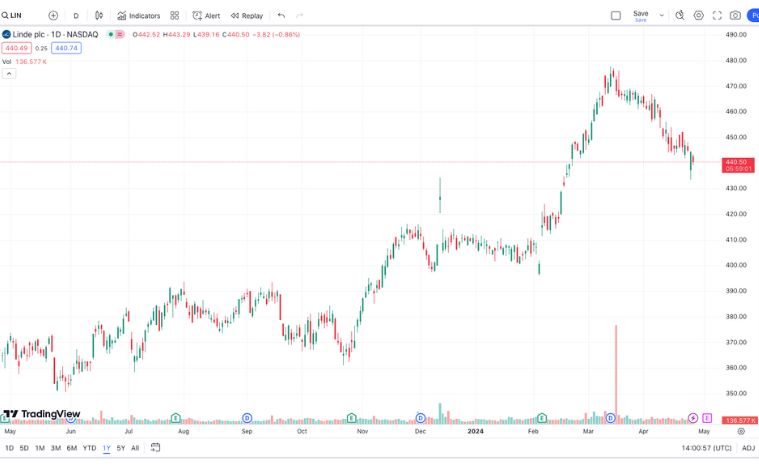
Task: Open chart settings gear icon
Action: 699,16
